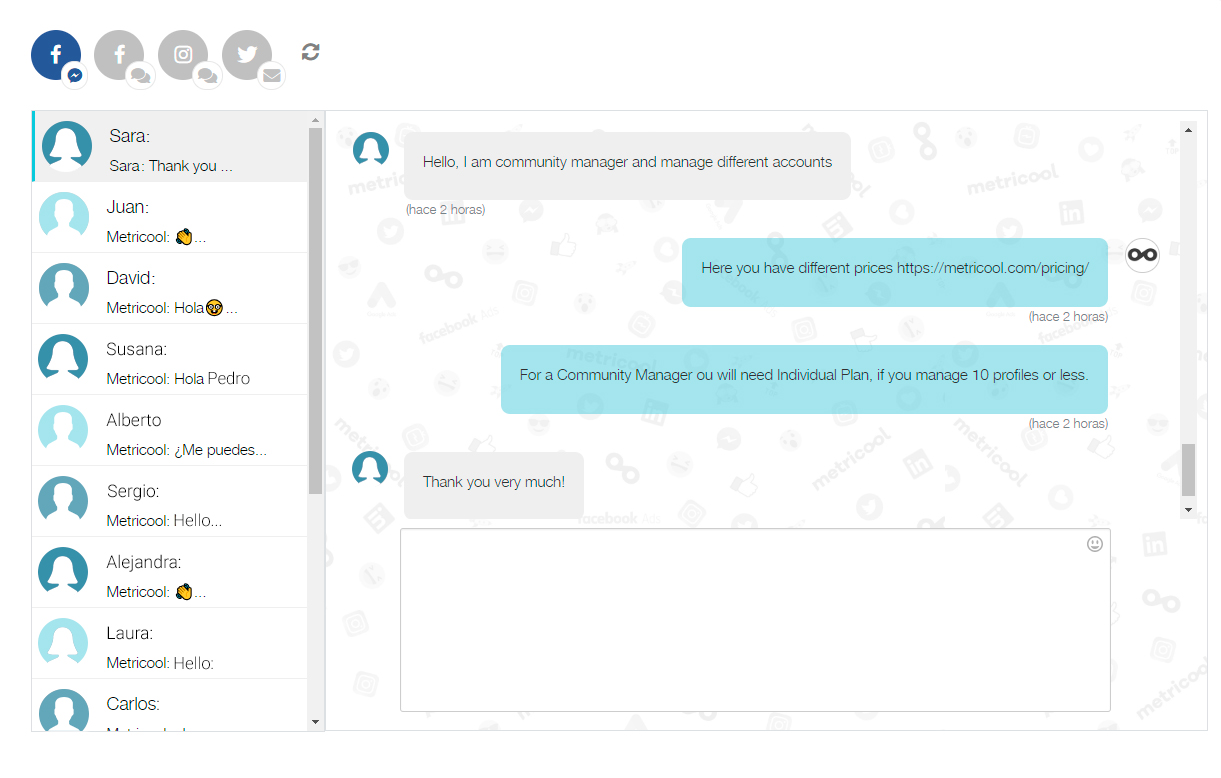Image resolution: width=1221 pixels, height=778 pixels.
Task: Click conversation list scrollbar down arrow
Action: click(x=316, y=721)
